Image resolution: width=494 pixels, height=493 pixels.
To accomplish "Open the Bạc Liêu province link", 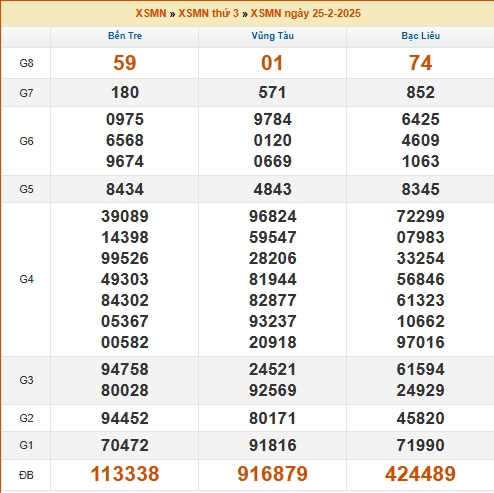I will point(421,36).
